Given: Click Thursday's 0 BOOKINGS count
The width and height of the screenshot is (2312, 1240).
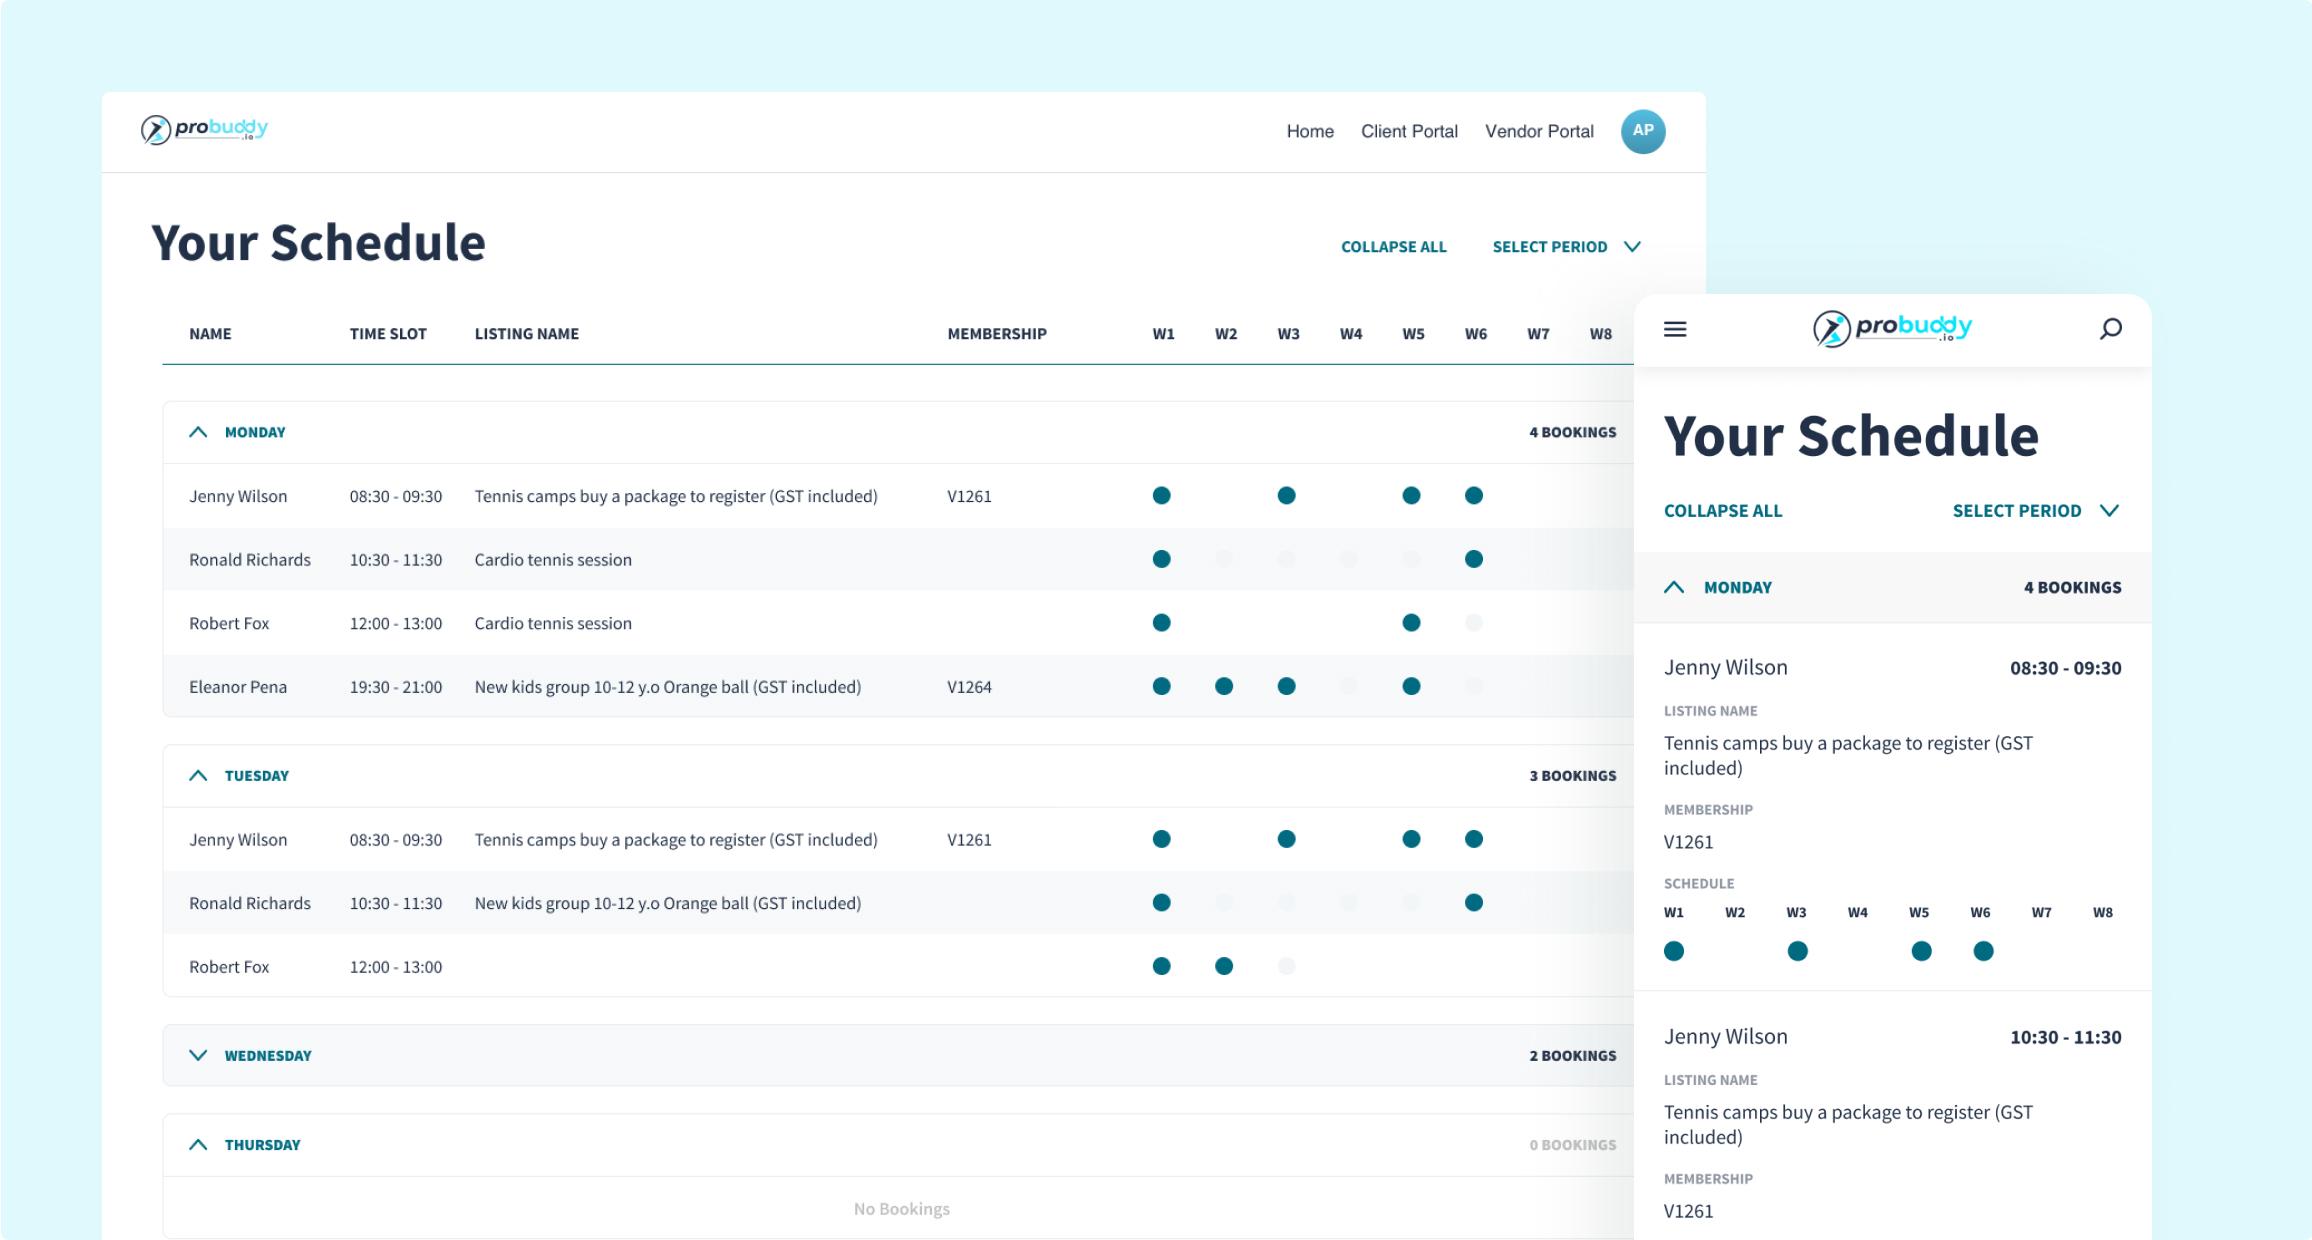Looking at the screenshot, I should coord(1572,1145).
